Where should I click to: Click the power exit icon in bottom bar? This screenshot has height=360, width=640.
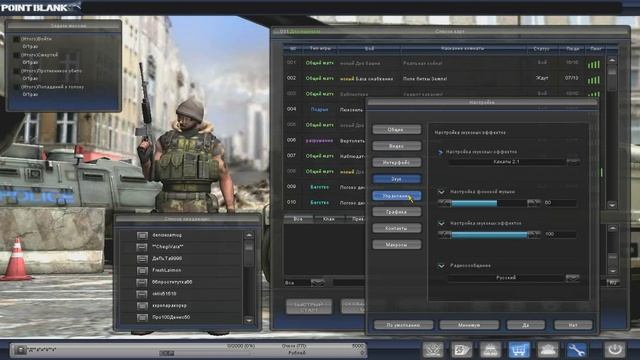pos(615,350)
